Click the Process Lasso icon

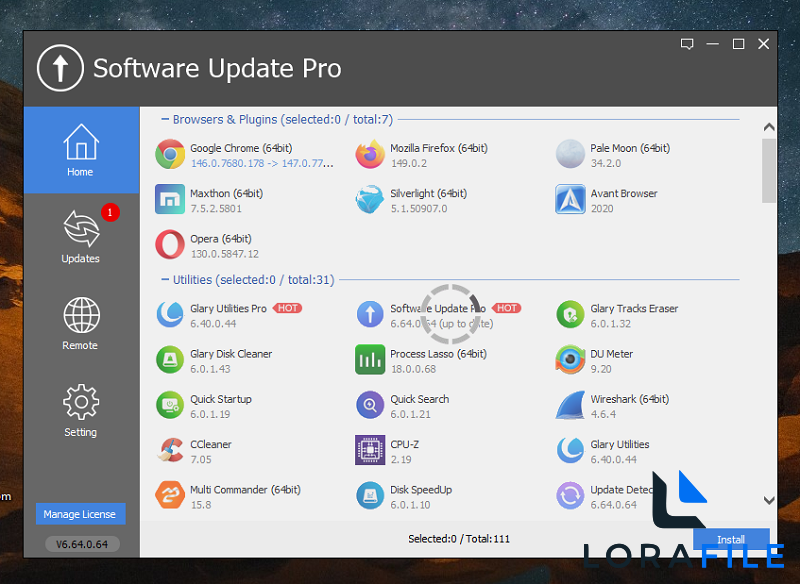[369, 359]
